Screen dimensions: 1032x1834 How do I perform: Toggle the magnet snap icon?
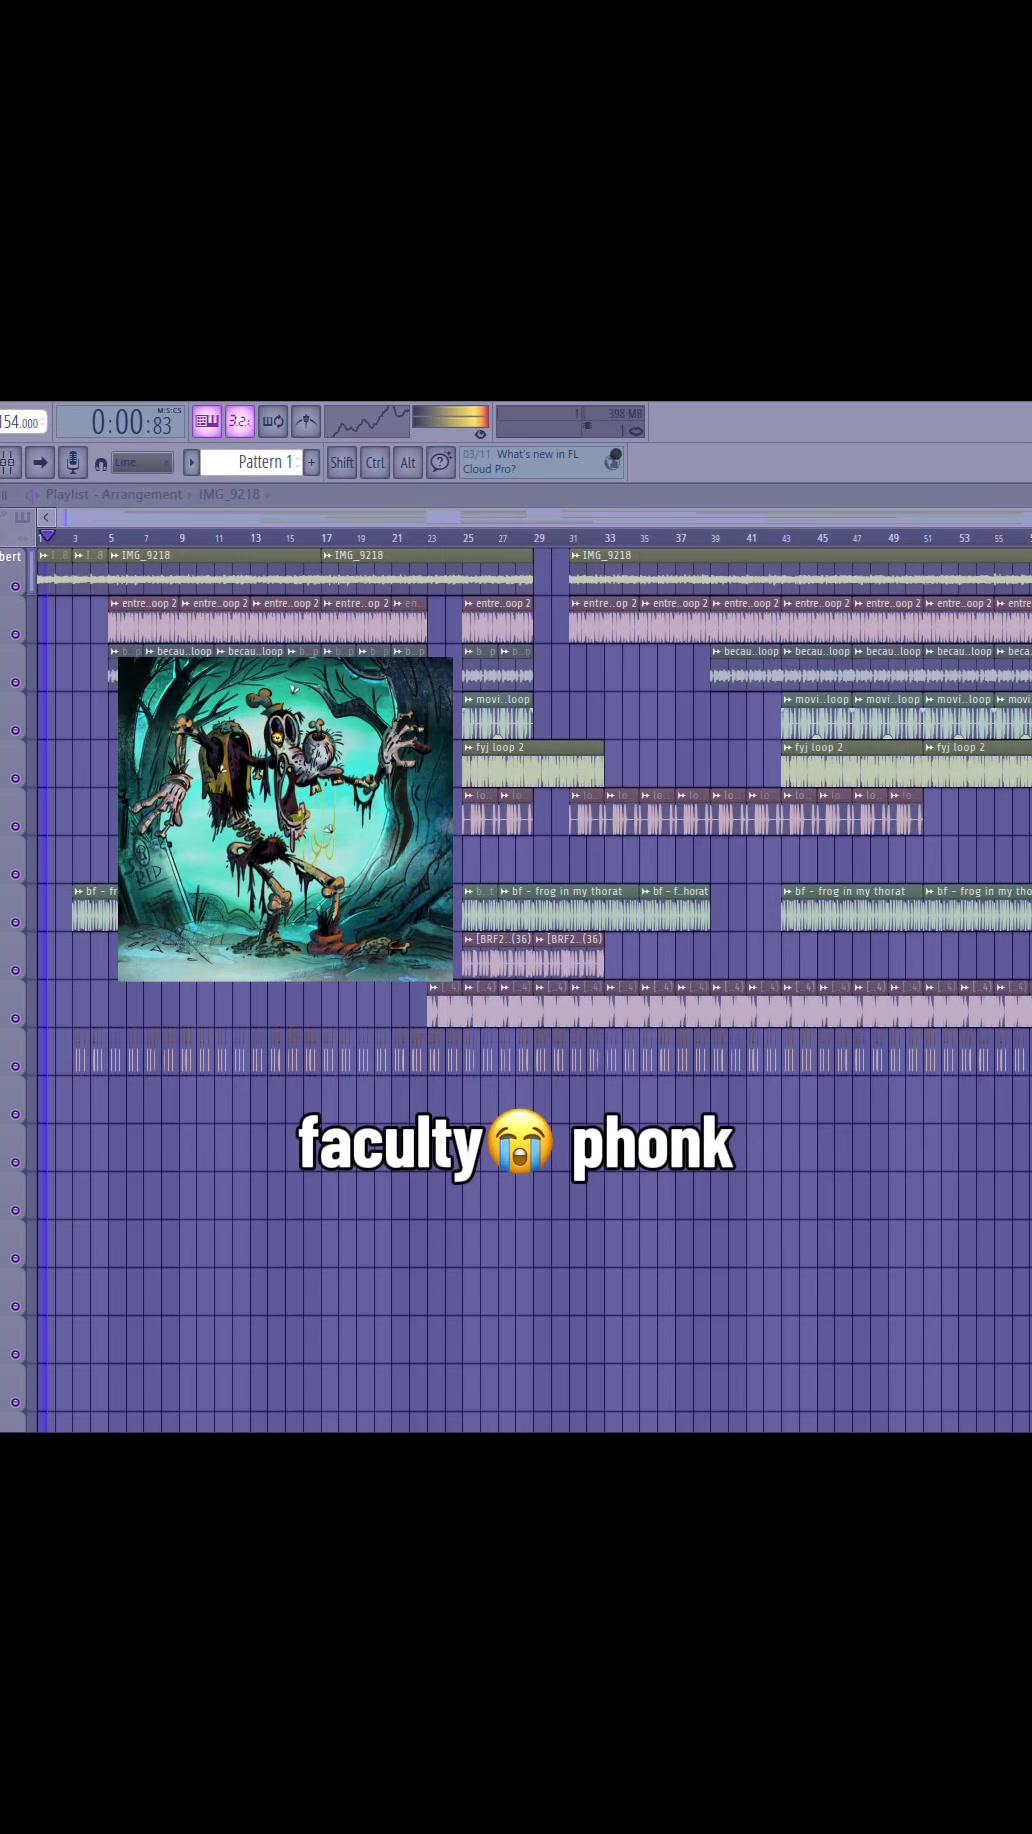point(101,464)
